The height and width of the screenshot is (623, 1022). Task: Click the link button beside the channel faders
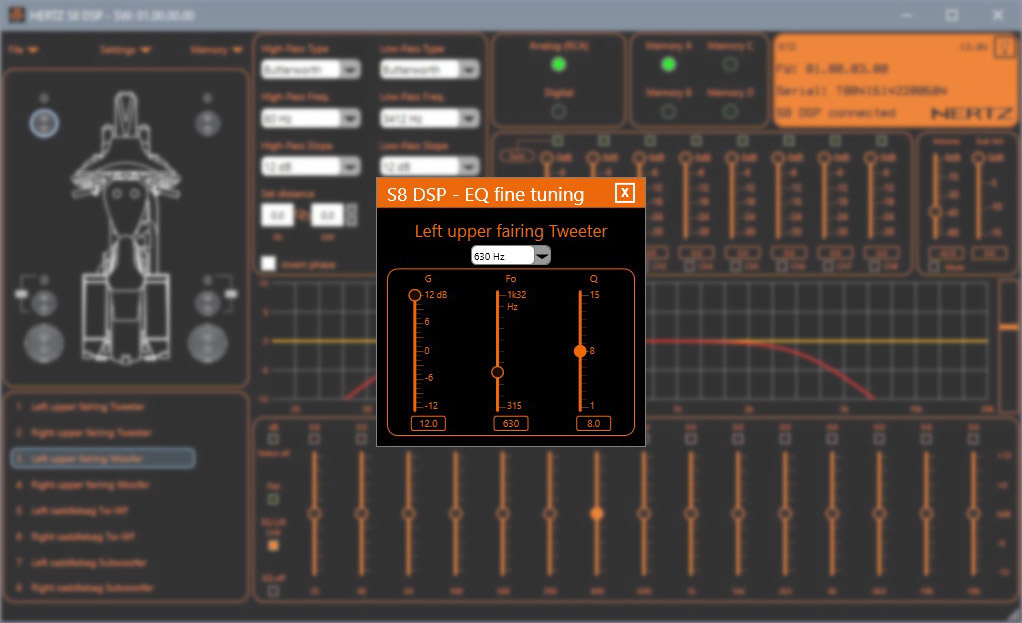[x=516, y=156]
